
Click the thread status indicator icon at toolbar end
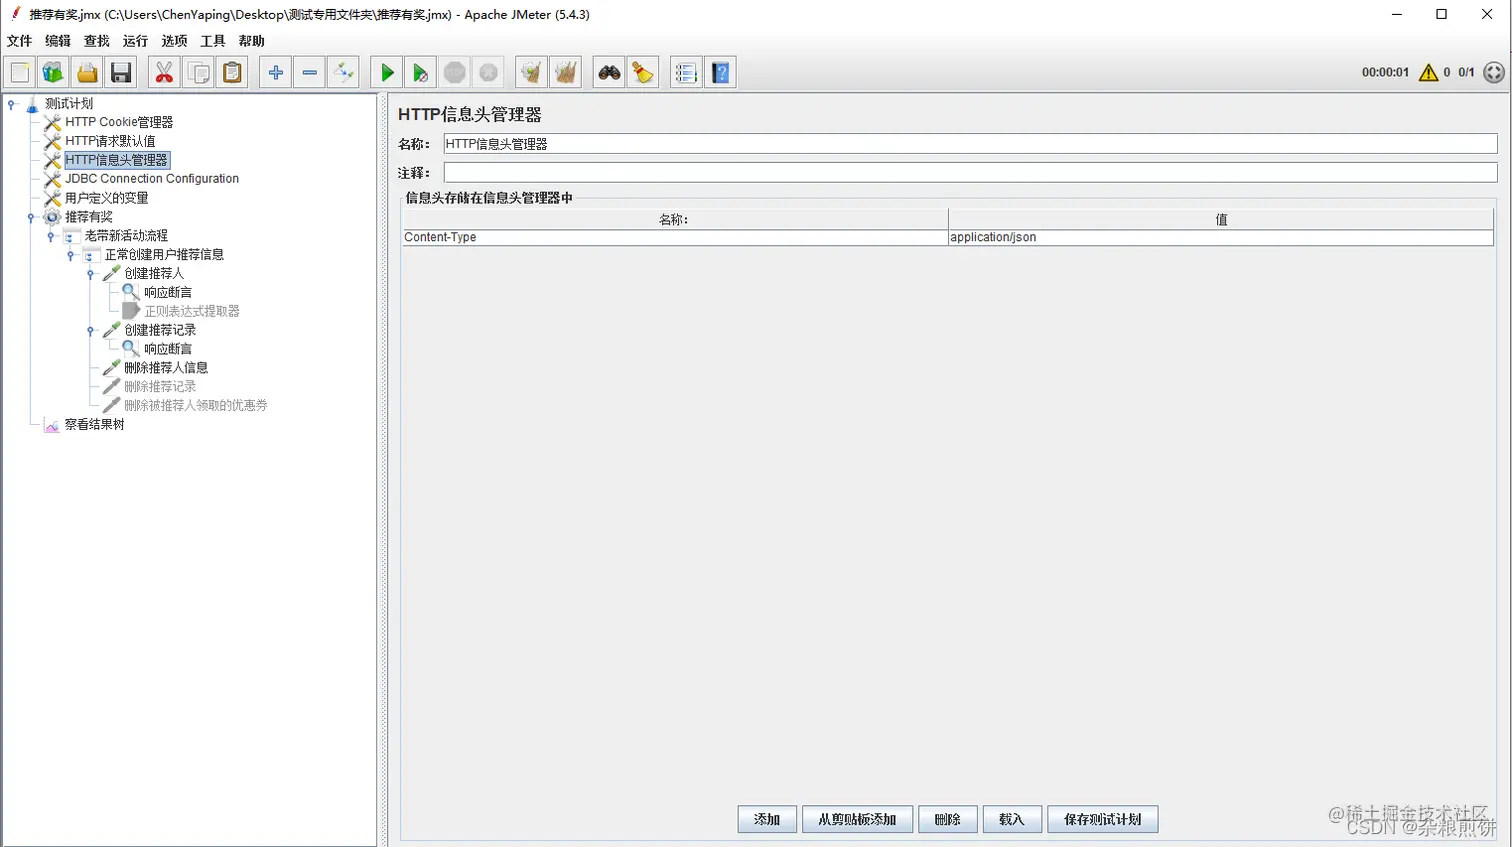coord(1493,72)
